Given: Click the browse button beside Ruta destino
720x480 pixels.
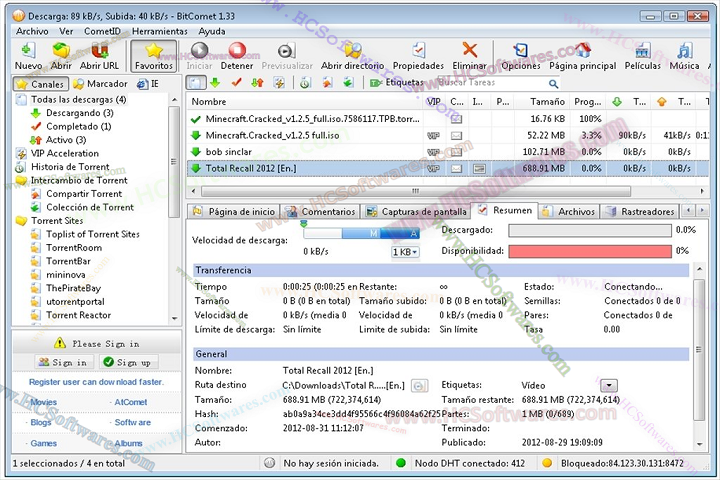Looking at the screenshot, I should [418, 386].
